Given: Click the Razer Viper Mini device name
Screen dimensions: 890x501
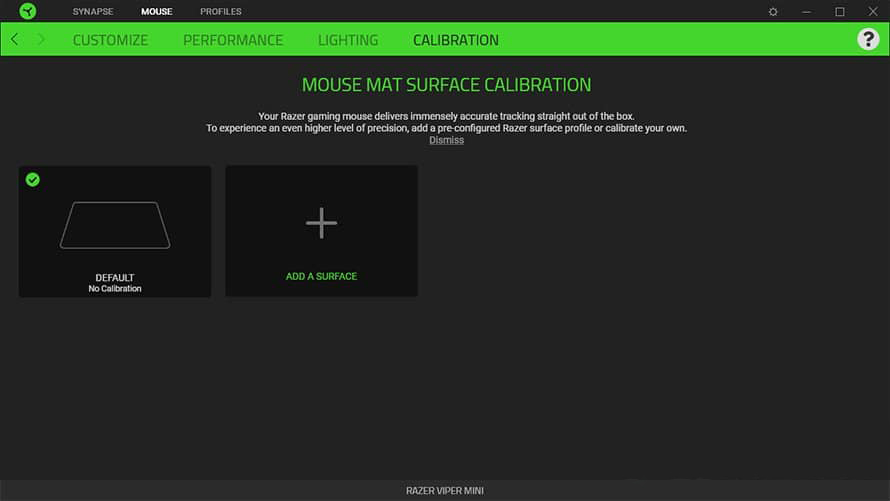Looking at the screenshot, I should pos(445,491).
